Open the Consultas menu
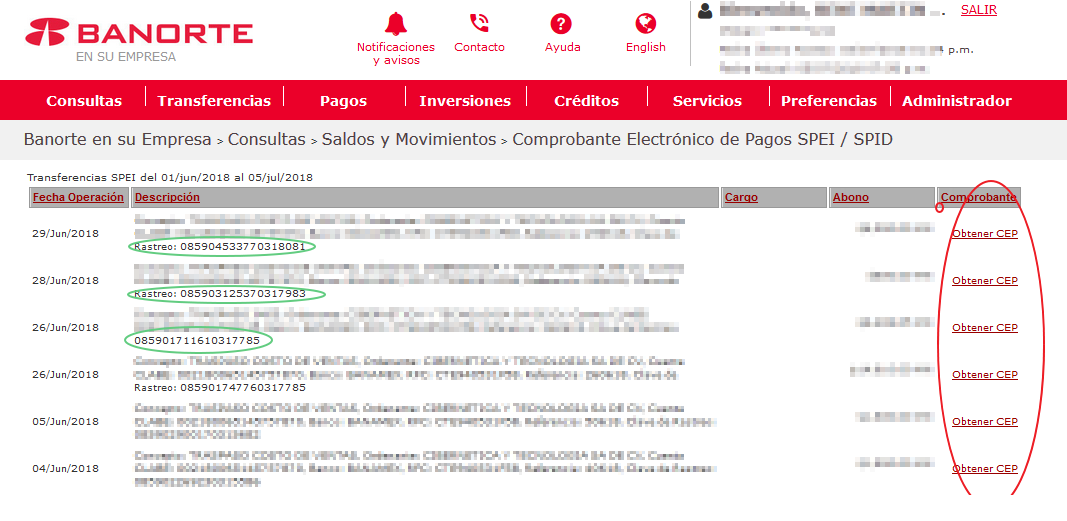Image resolution: width=1067 pixels, height=521 pixels. 84,101
